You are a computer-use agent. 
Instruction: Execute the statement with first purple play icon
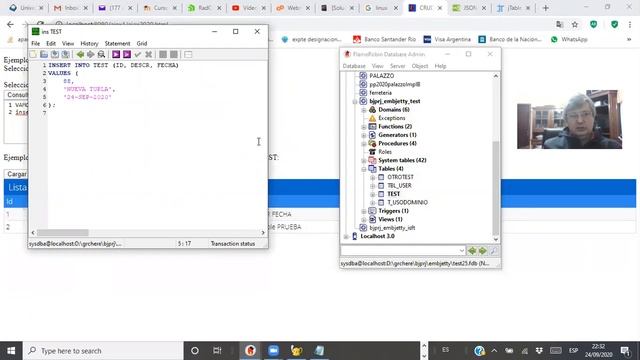(116, 54)
